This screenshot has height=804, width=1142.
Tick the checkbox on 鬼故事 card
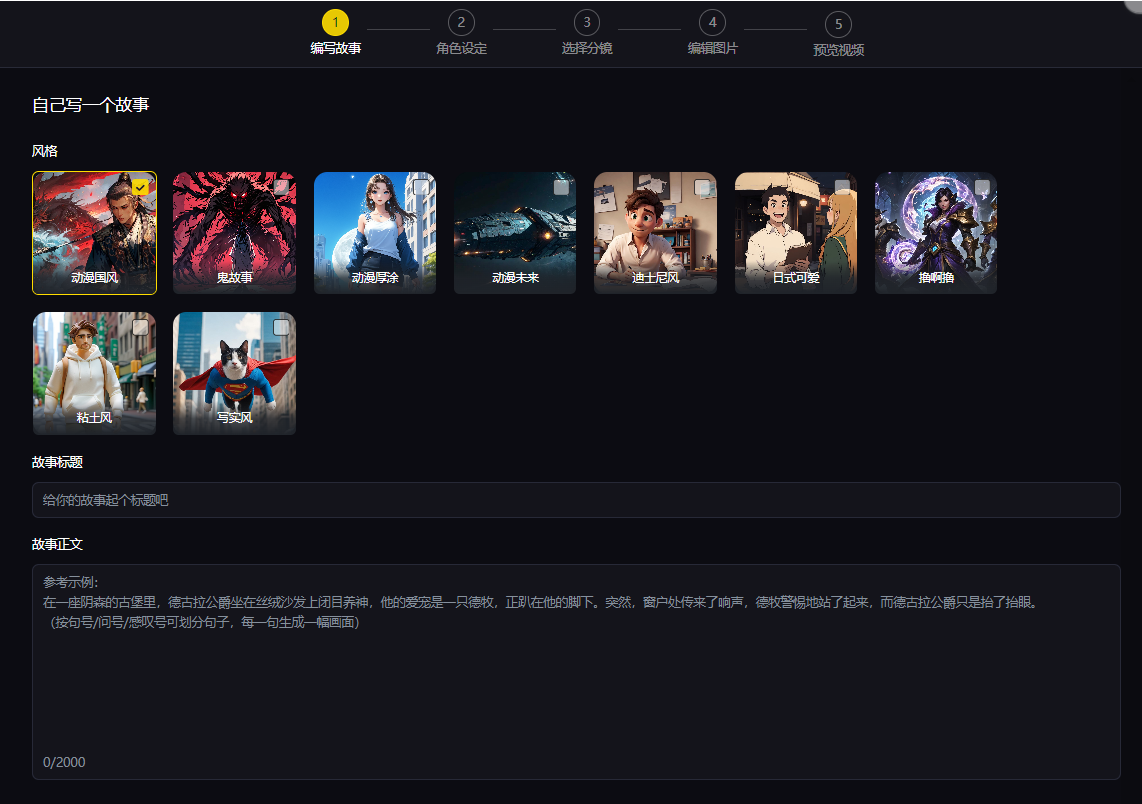point(281,187)
